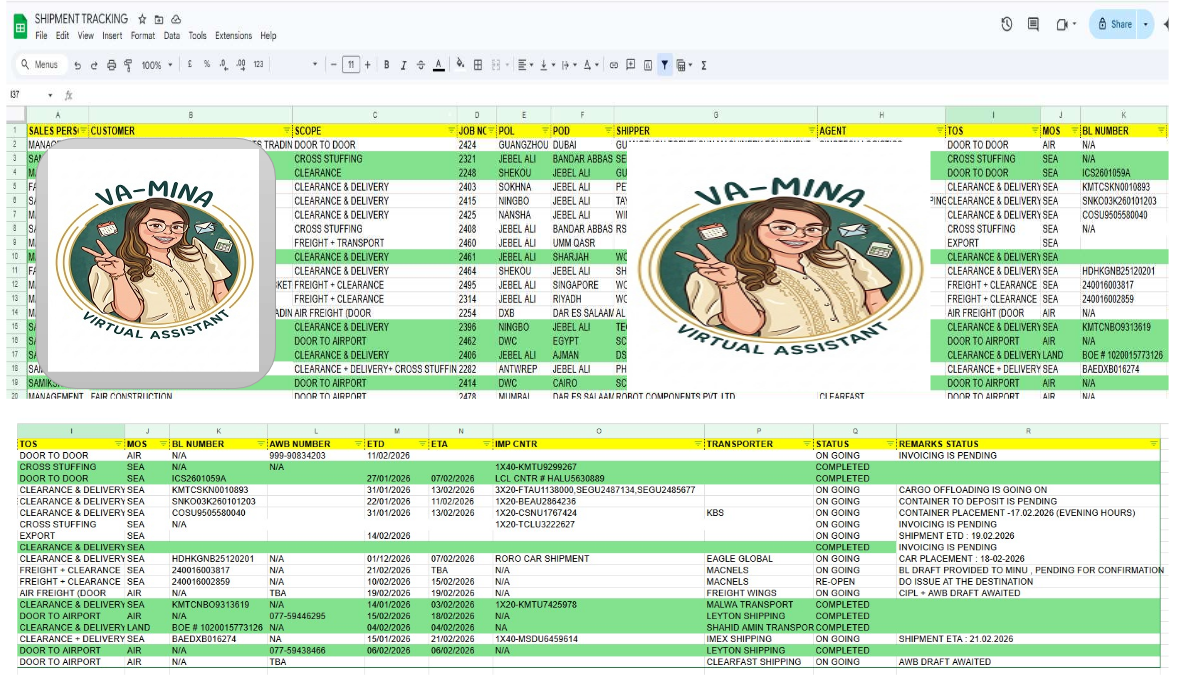The width and height of the screenshot is (1192, 683).
Task: Click the name box showing I37
Action: (x=30, y=95)
